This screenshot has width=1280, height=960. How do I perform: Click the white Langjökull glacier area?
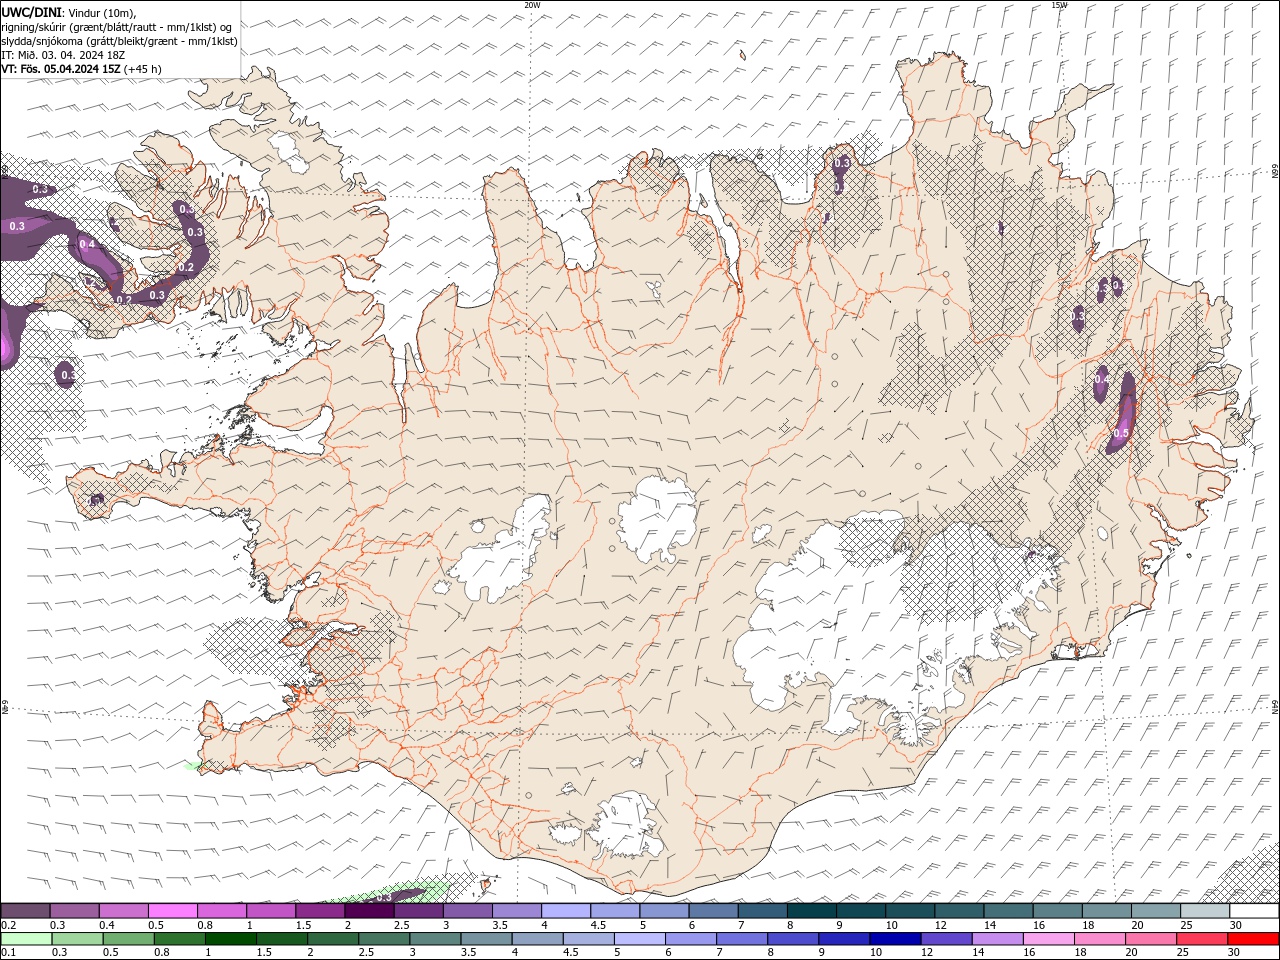[x=505, y=555]
